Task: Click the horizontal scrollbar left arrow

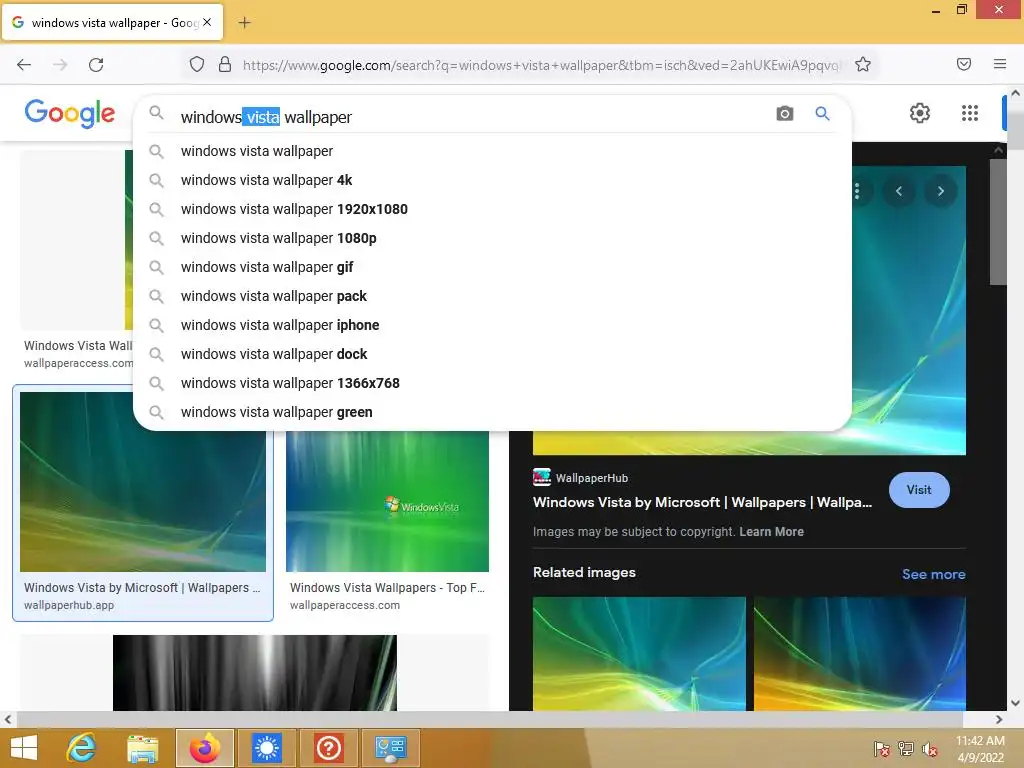Action: click(7, 719)
